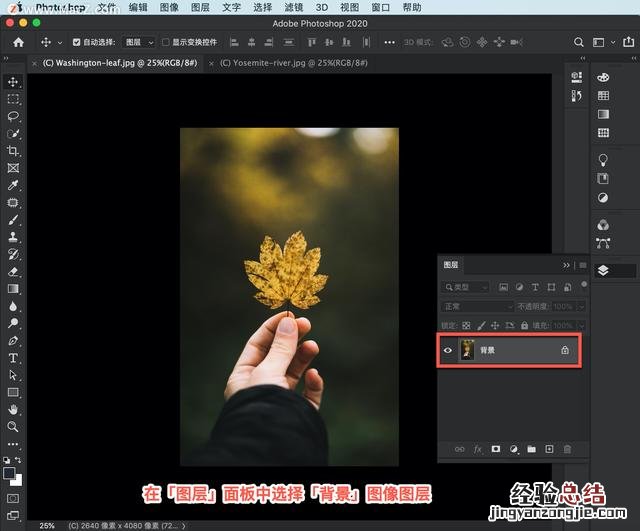
Task: Expand the 类型 layer filter dropdown
Action: tap(467, 287)
